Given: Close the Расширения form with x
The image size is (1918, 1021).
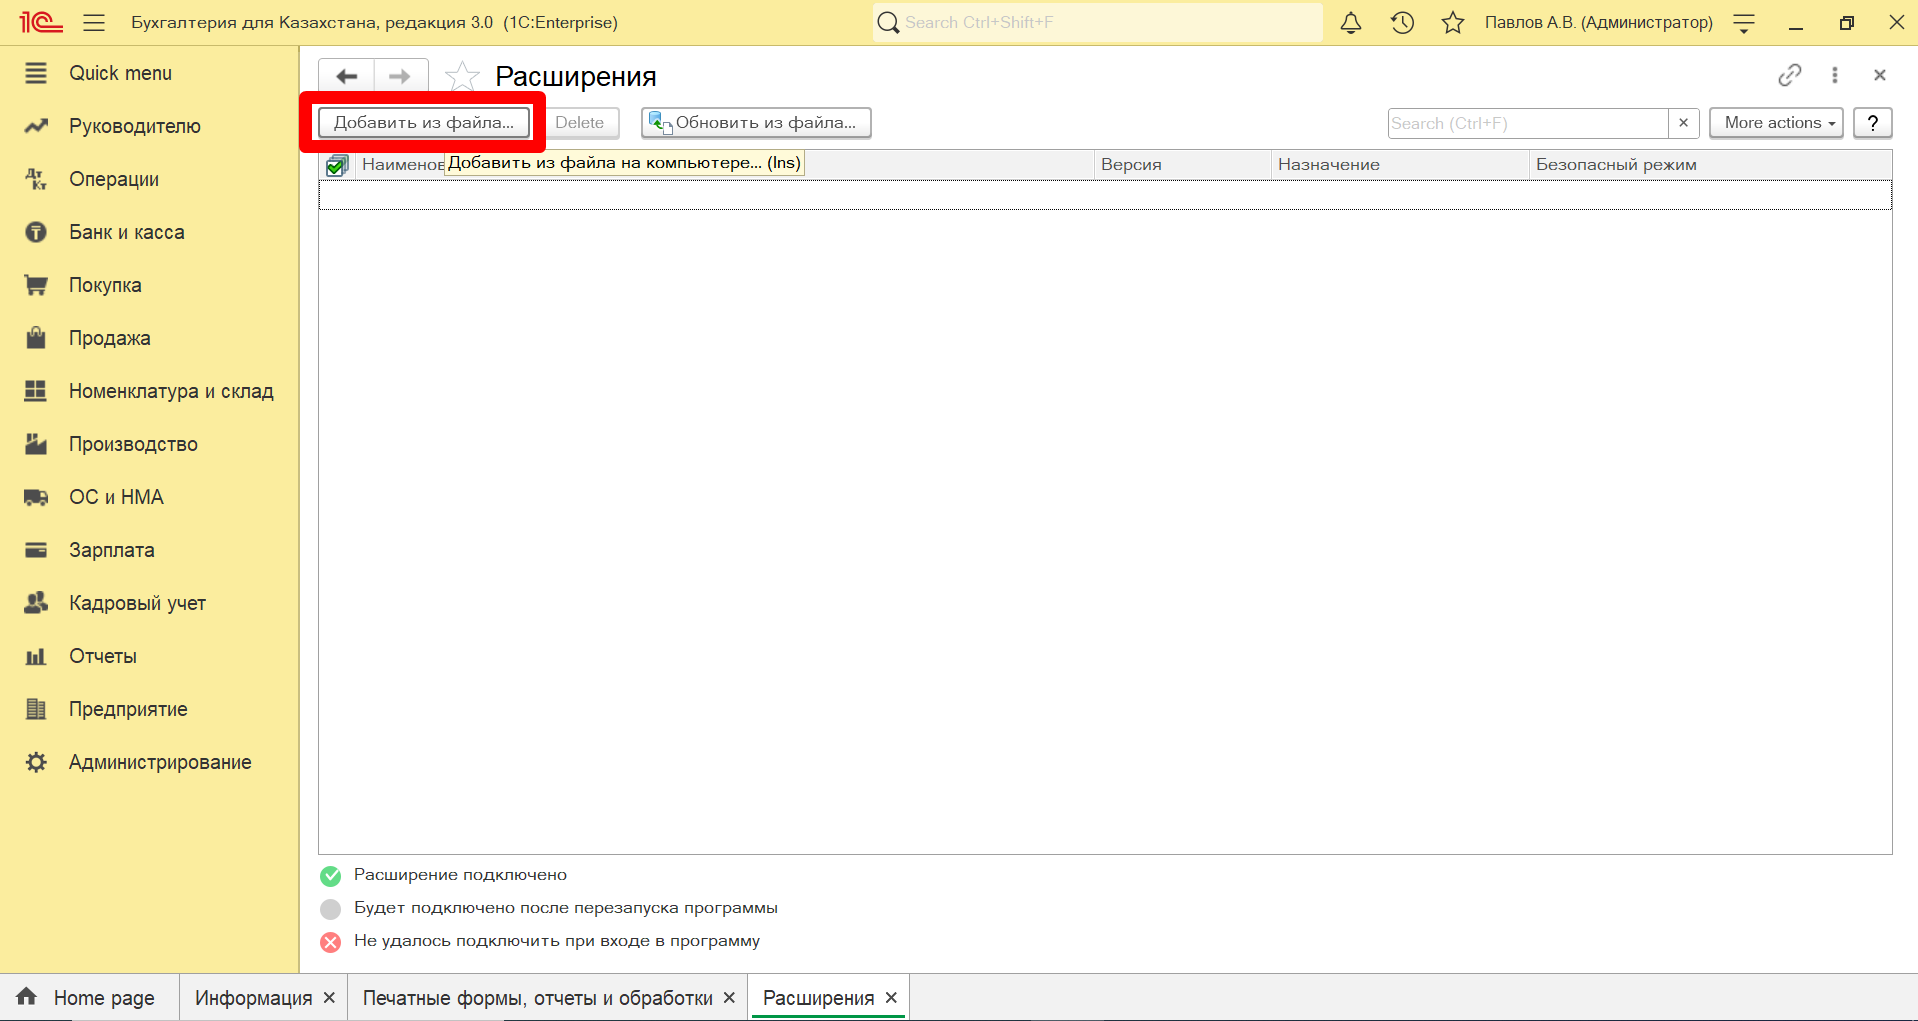Looking at the screenshot, I should pyautogui.click(x=1880, y=75).
